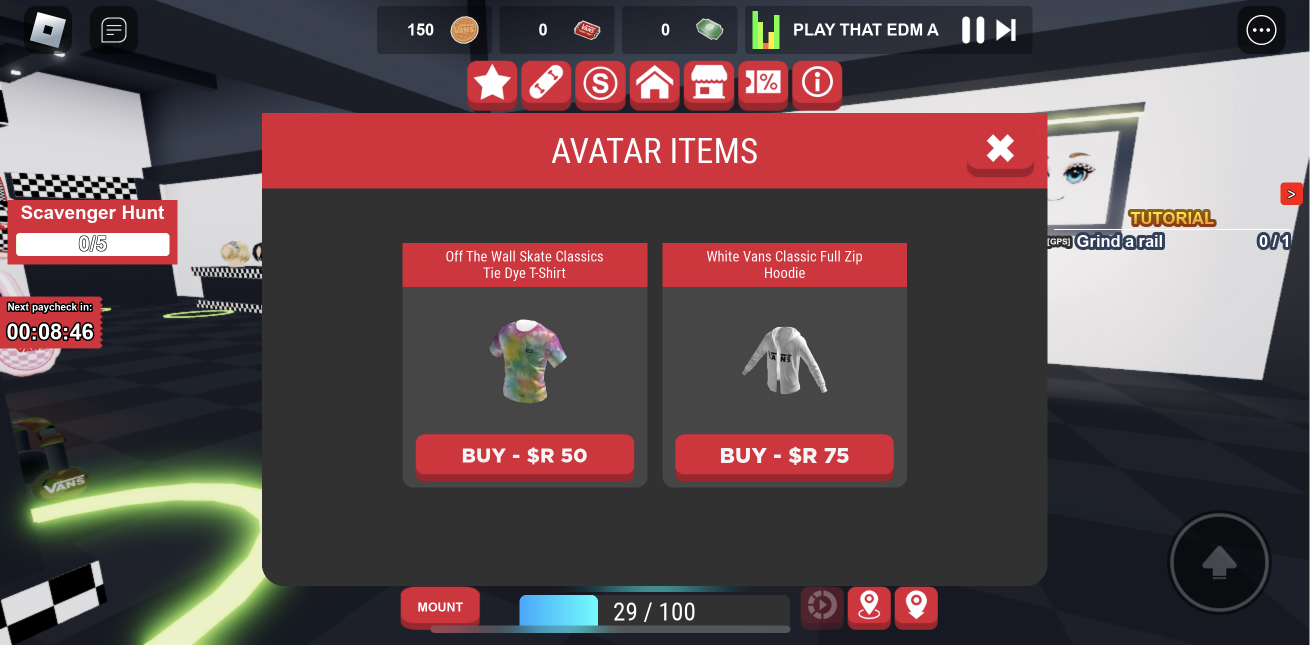Expand the tutorial panel red arrow
The height and width of the screenshot is (646, 1310).
coord(1291,194)
